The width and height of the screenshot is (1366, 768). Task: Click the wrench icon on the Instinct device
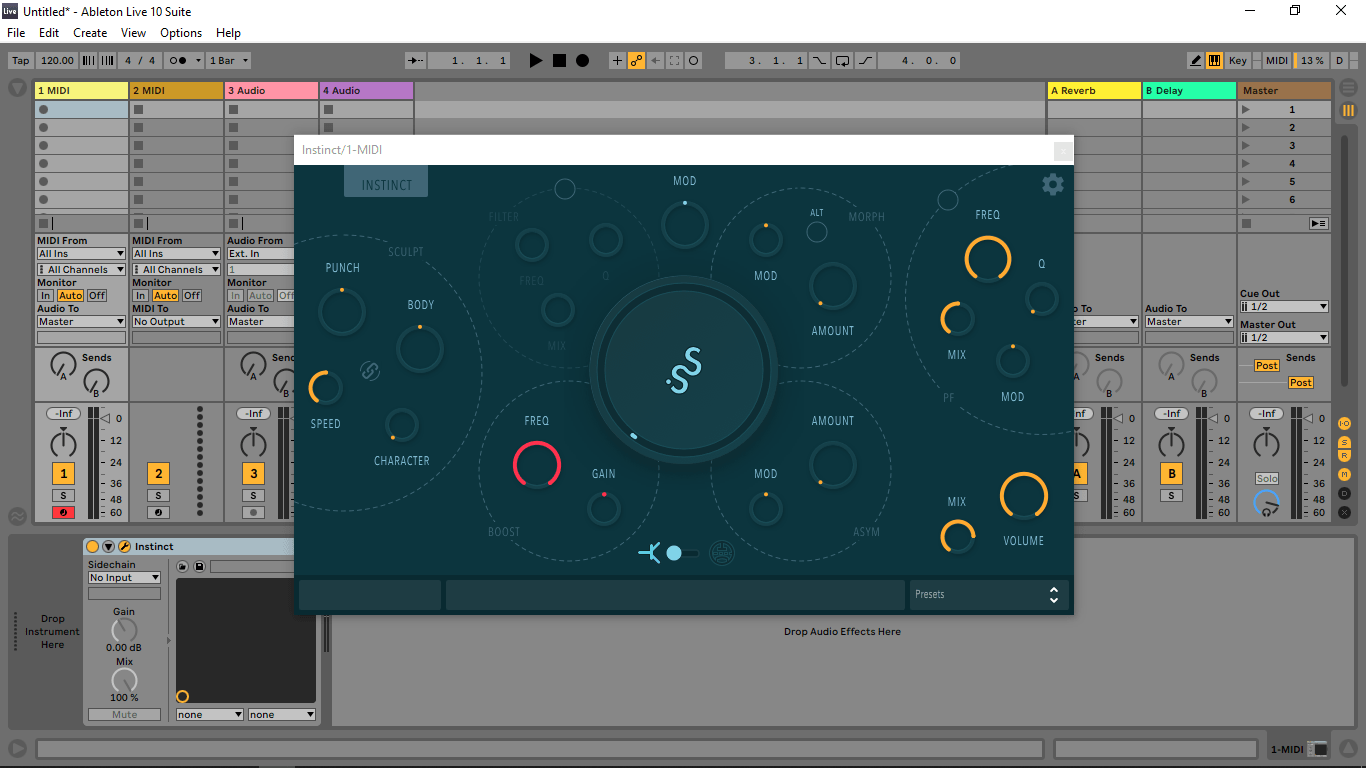[x=125, y=546]
